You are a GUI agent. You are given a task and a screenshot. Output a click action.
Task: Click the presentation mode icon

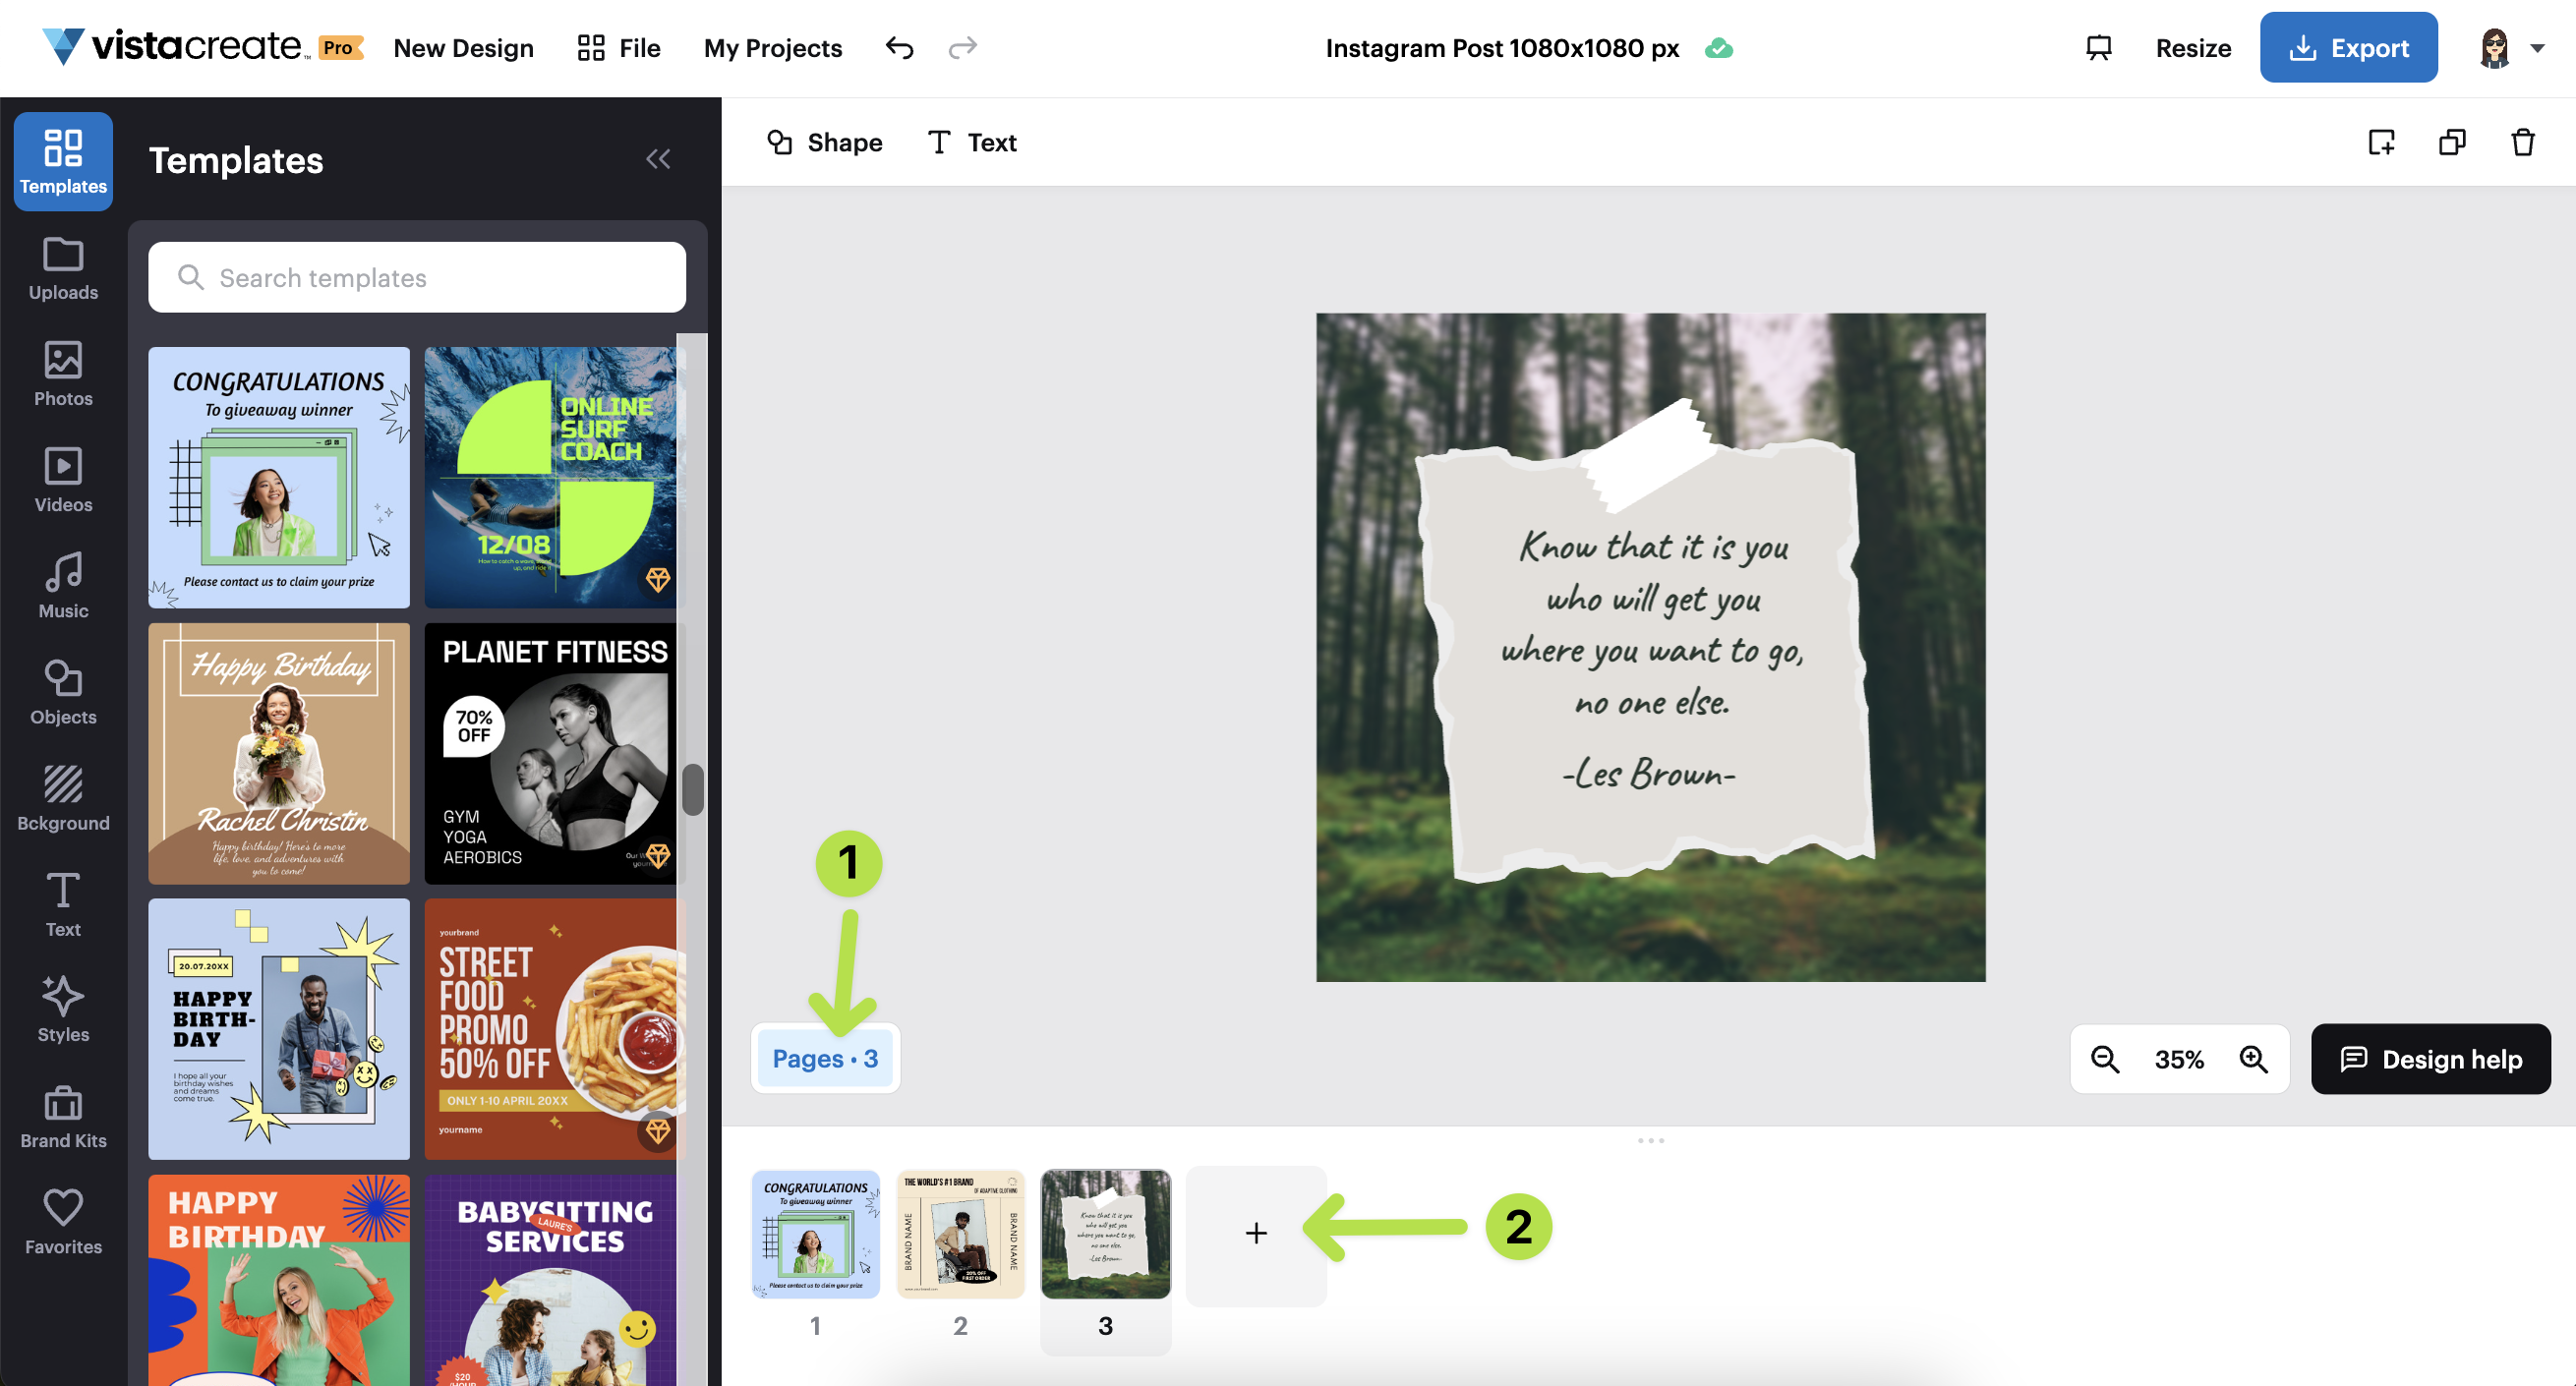(2098, 48)
